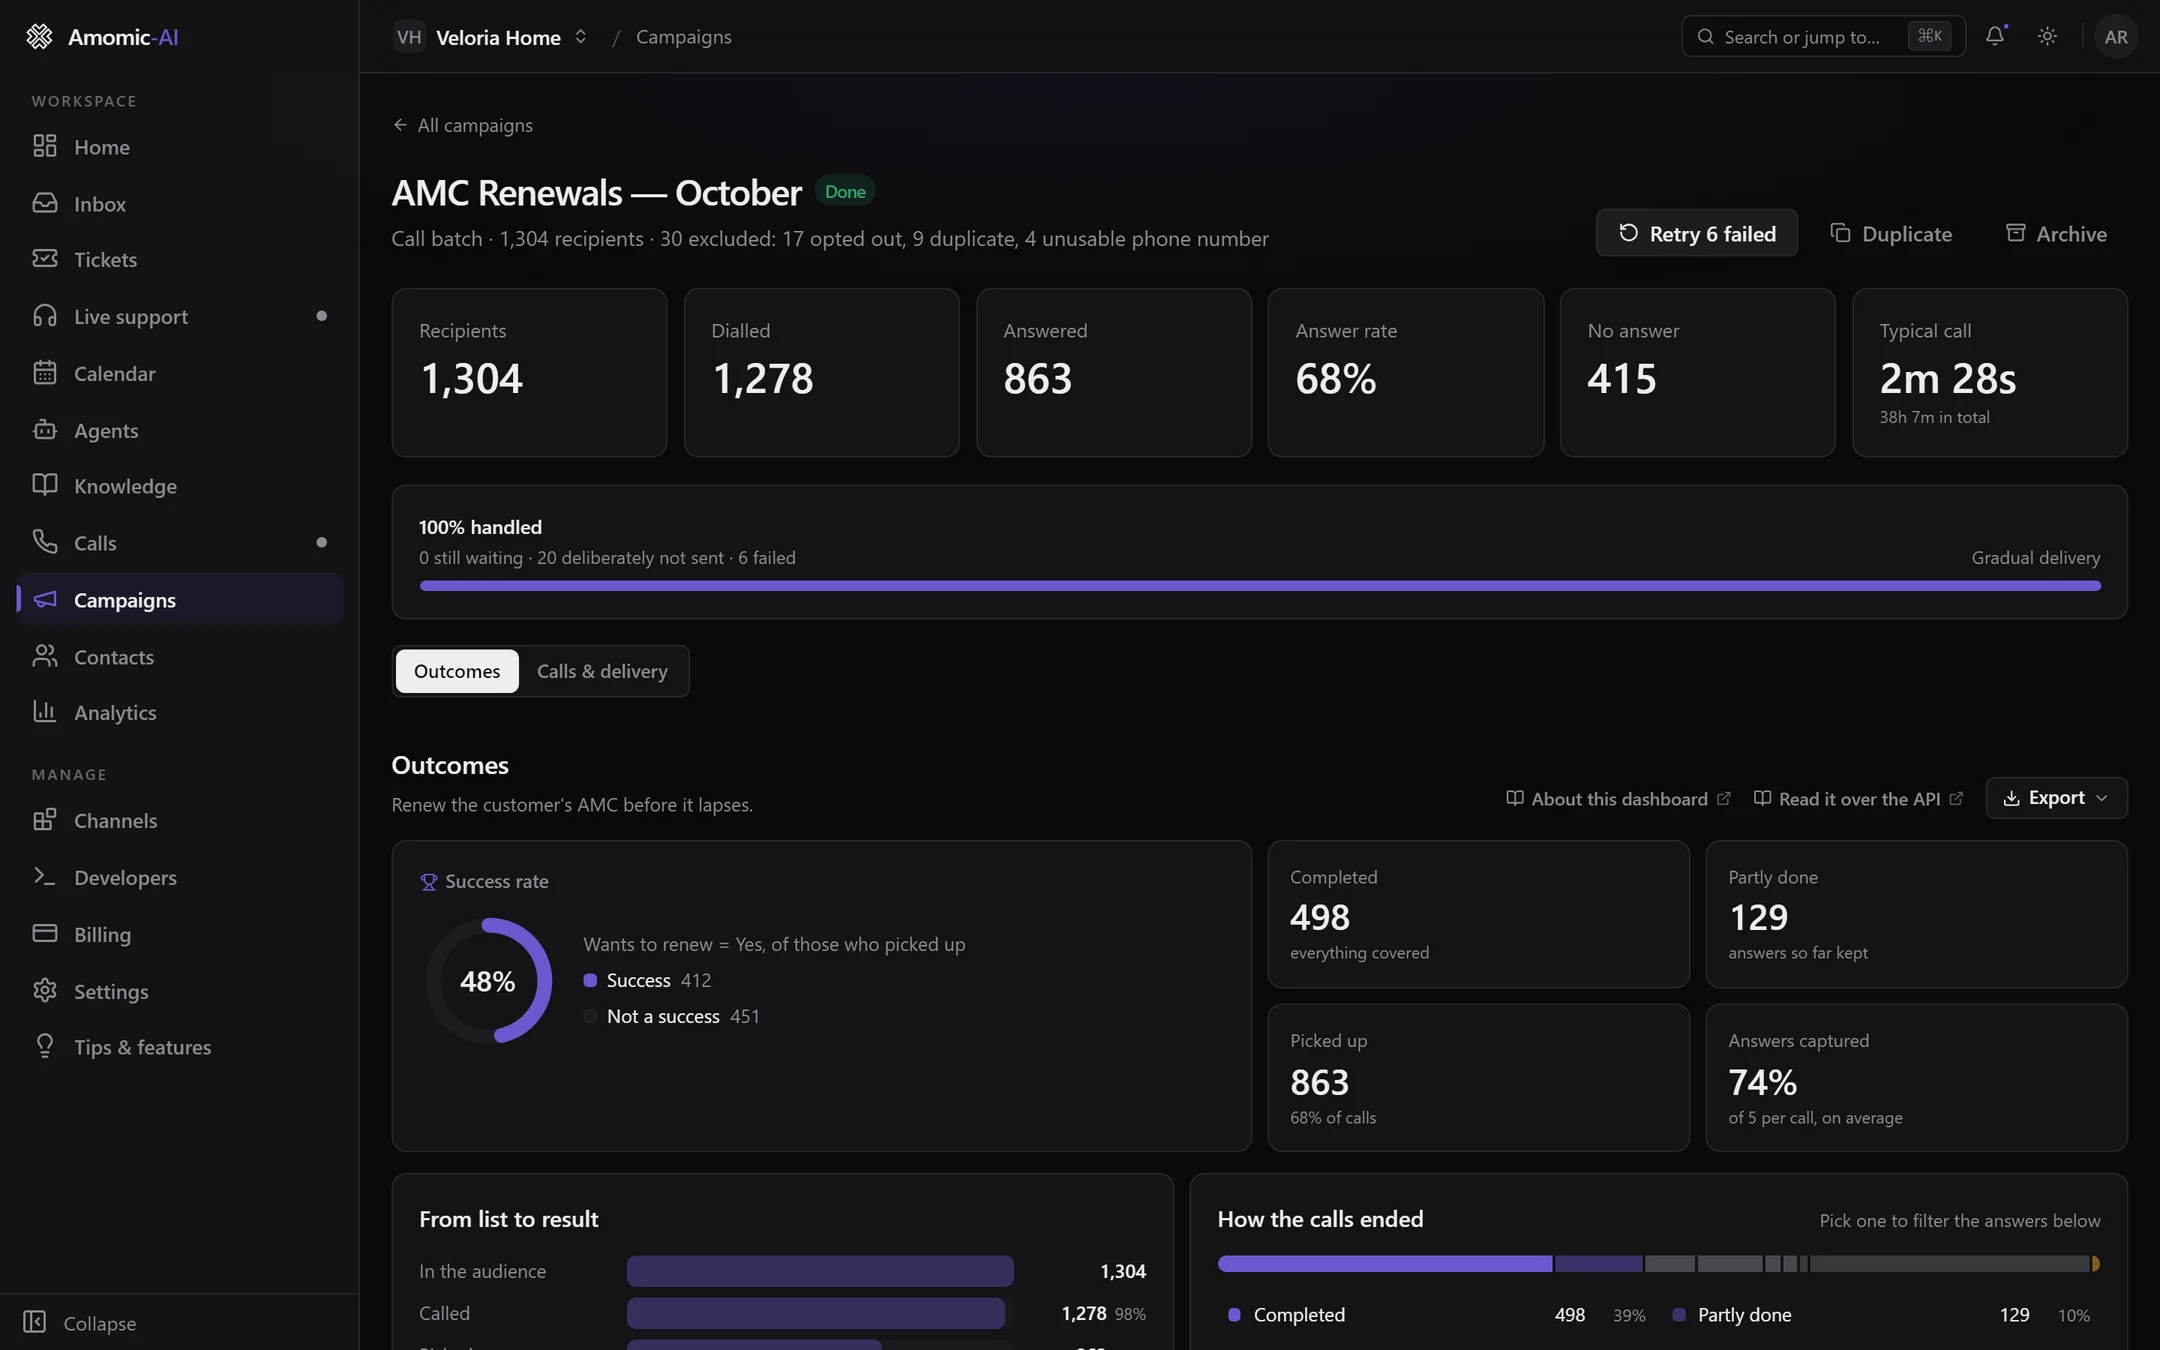Select Campaigns in the sidebar
Screen dimensions: 2160x1350
click(x=180, y=600)
